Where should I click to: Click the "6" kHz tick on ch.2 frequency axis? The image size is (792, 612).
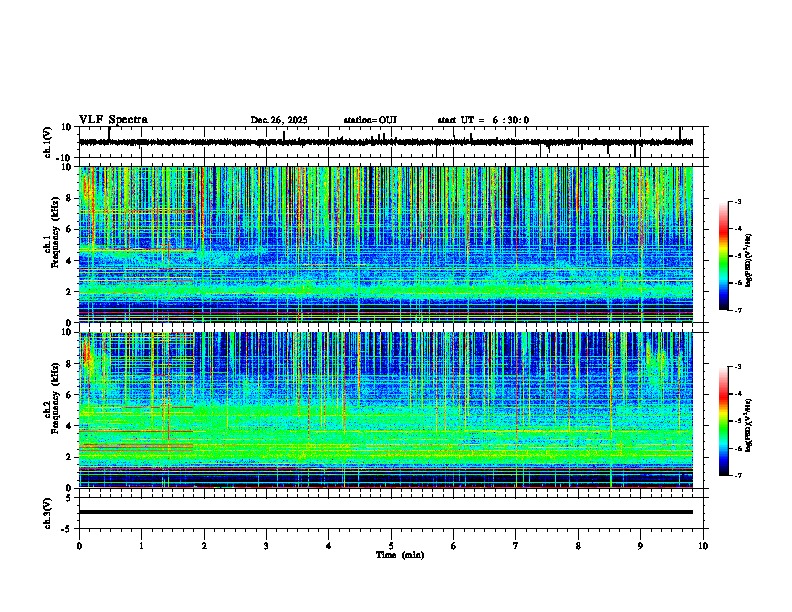pos(69,395)
